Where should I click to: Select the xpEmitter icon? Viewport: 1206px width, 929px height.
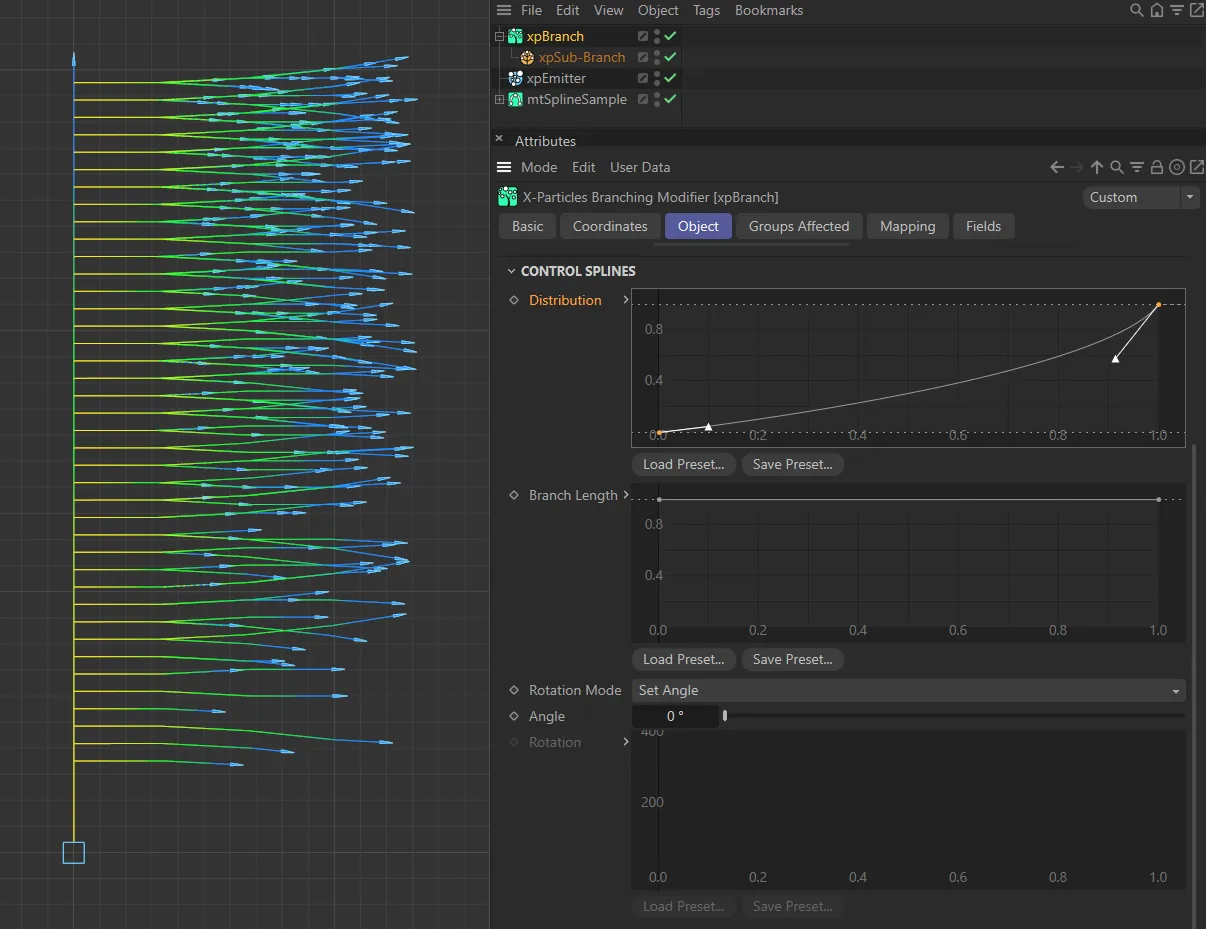(x=514, y=78)
